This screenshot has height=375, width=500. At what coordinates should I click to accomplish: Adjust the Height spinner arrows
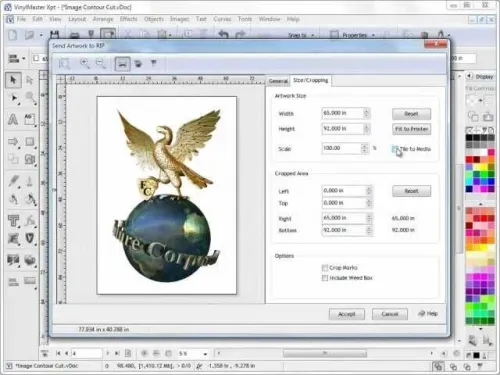click(x=366, y=129)
